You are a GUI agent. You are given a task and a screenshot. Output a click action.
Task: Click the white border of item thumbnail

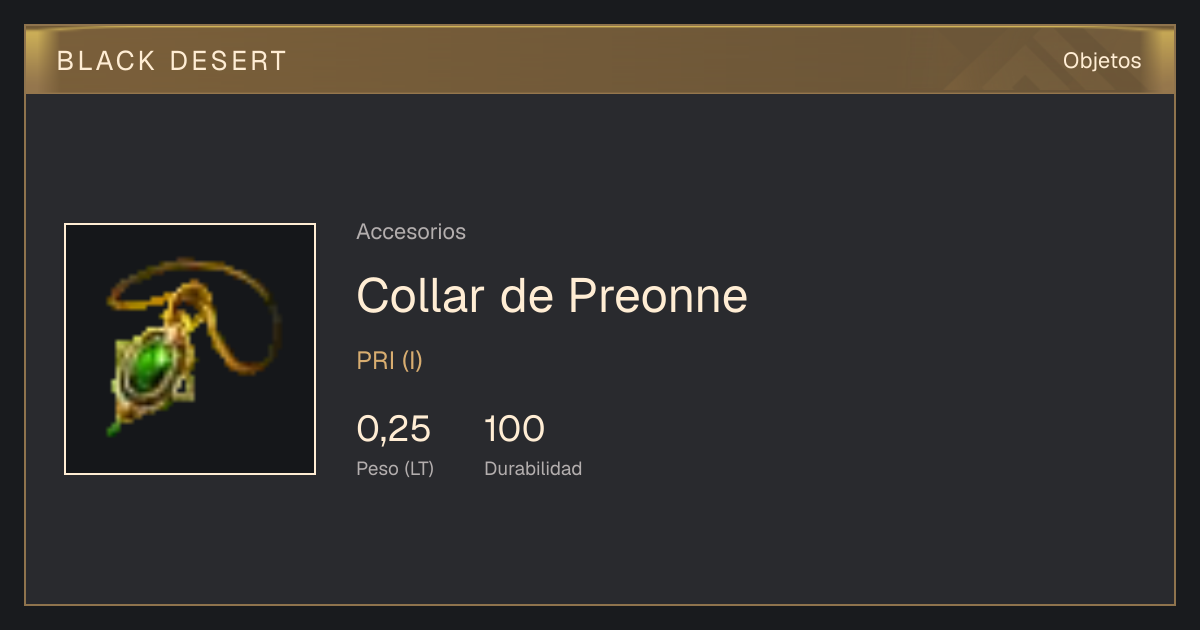pyautogui.click(x=190, y=224)
